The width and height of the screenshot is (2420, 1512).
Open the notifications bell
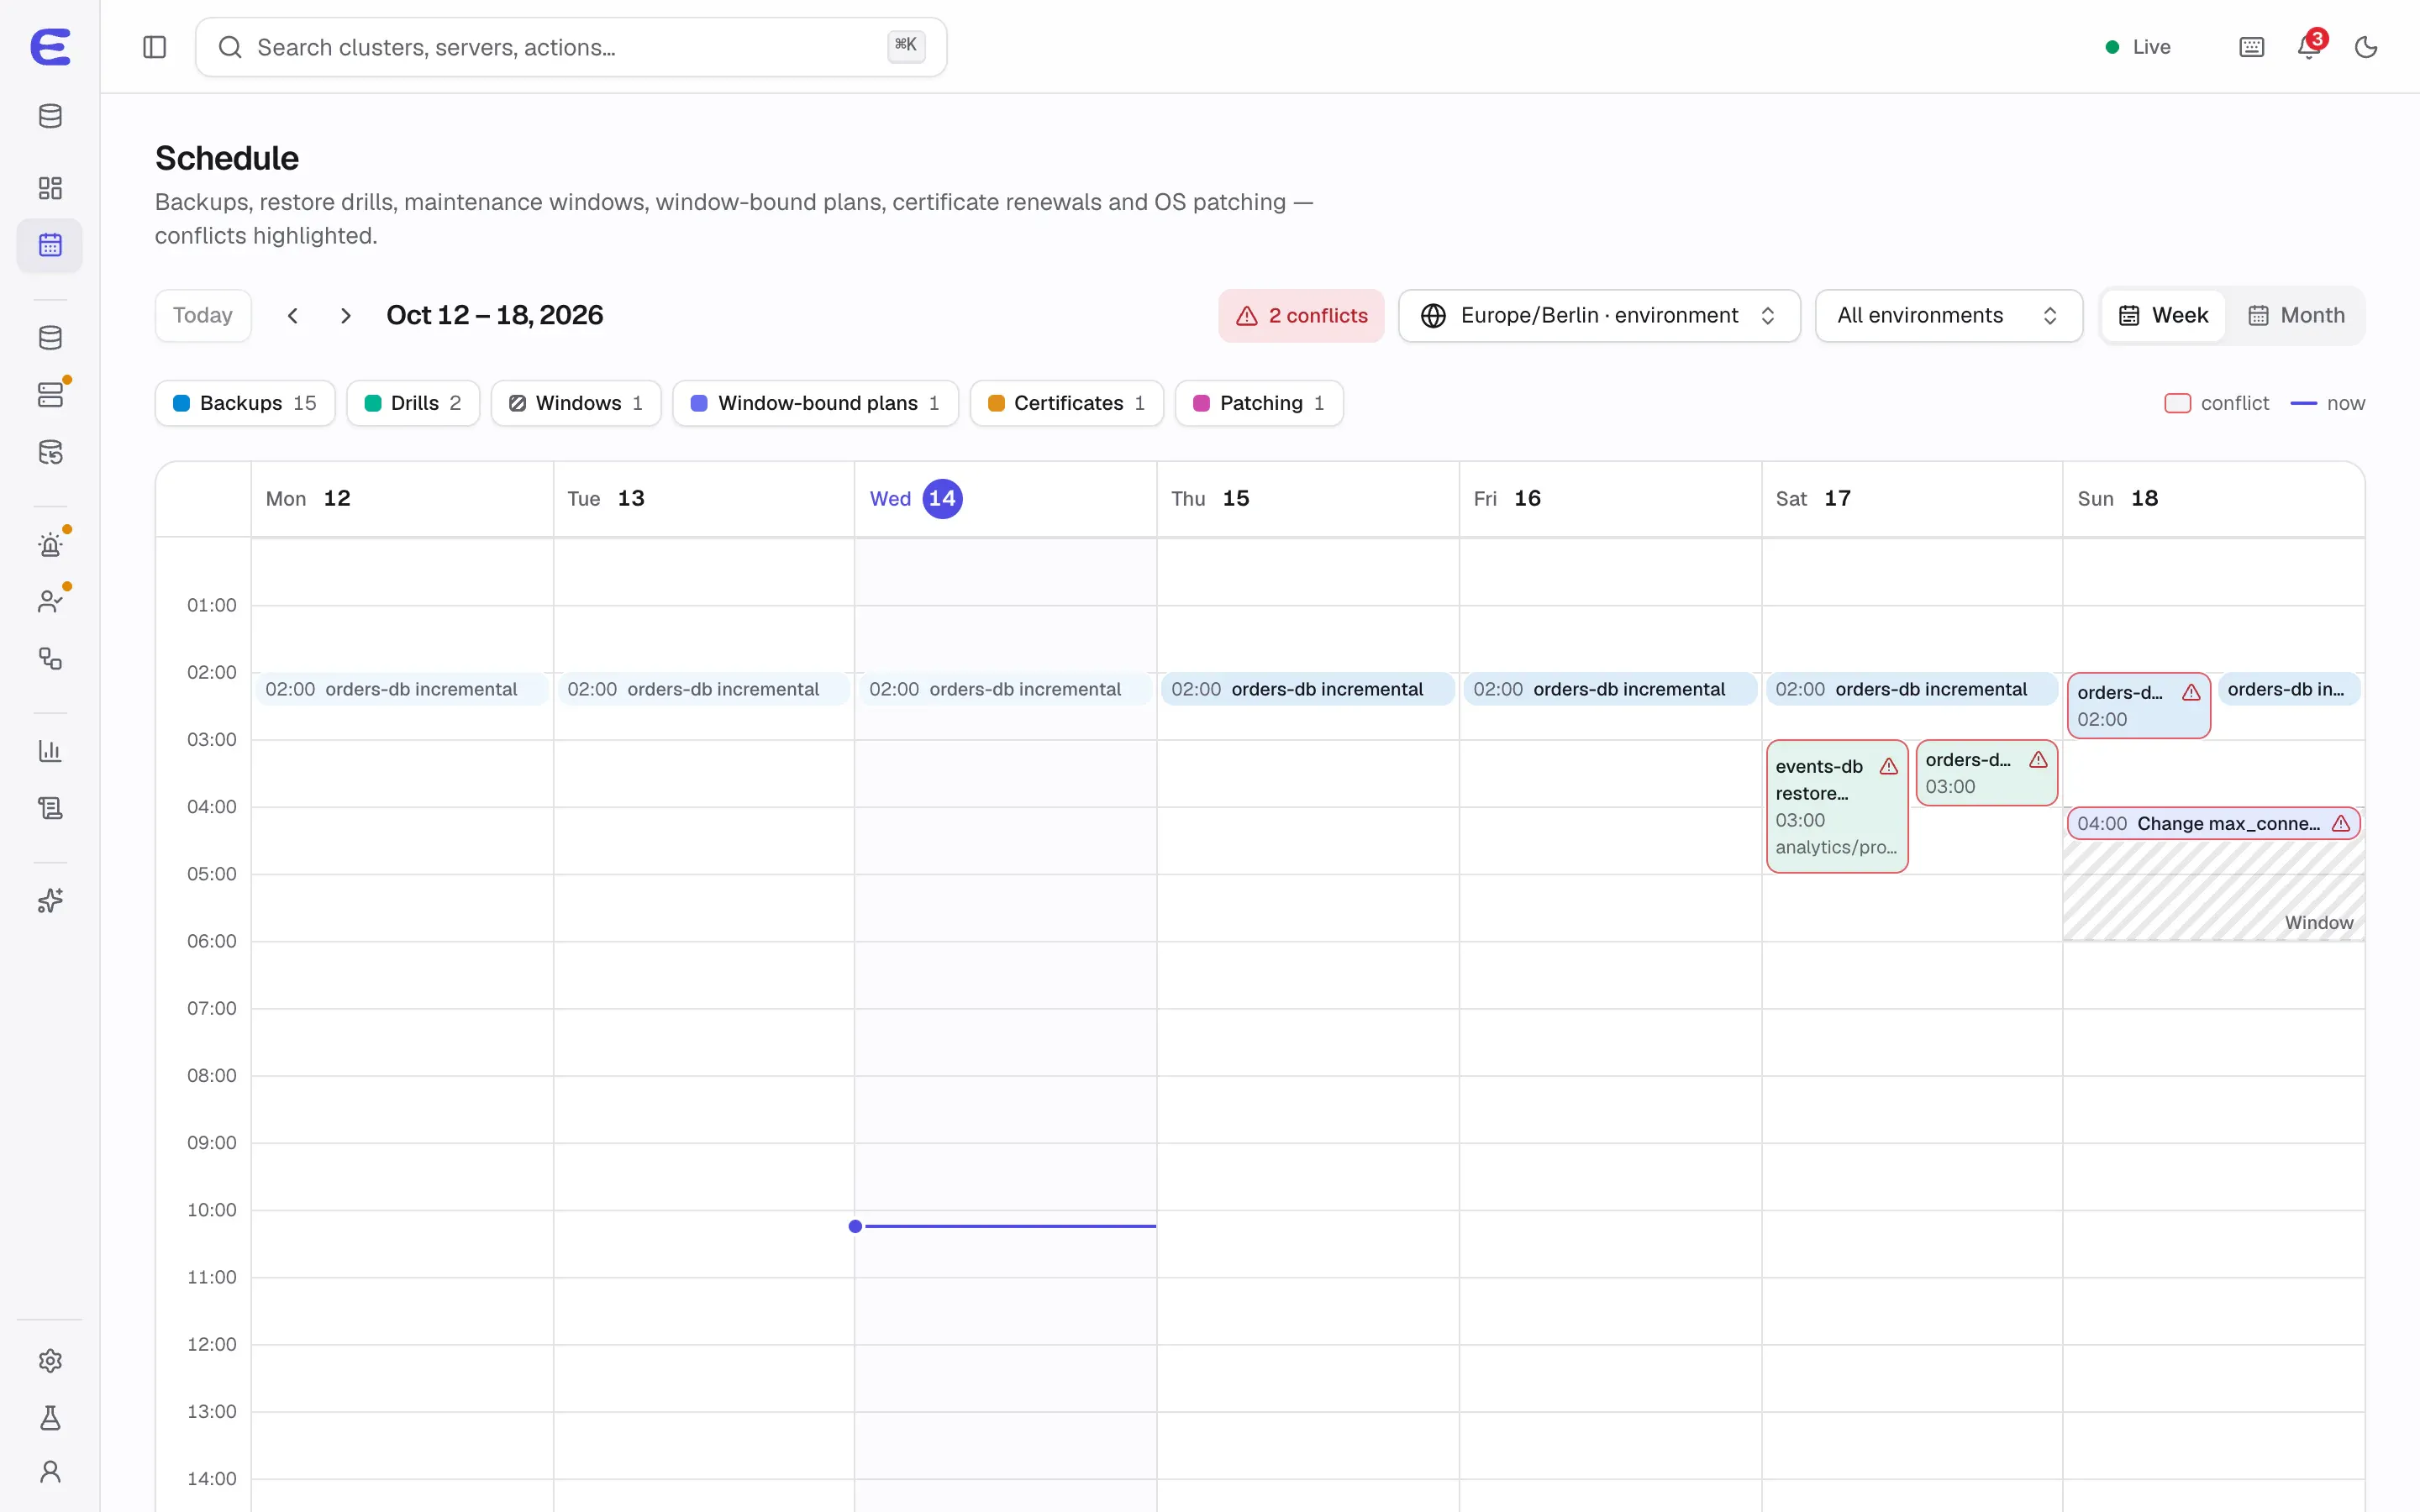(2309, 47)
